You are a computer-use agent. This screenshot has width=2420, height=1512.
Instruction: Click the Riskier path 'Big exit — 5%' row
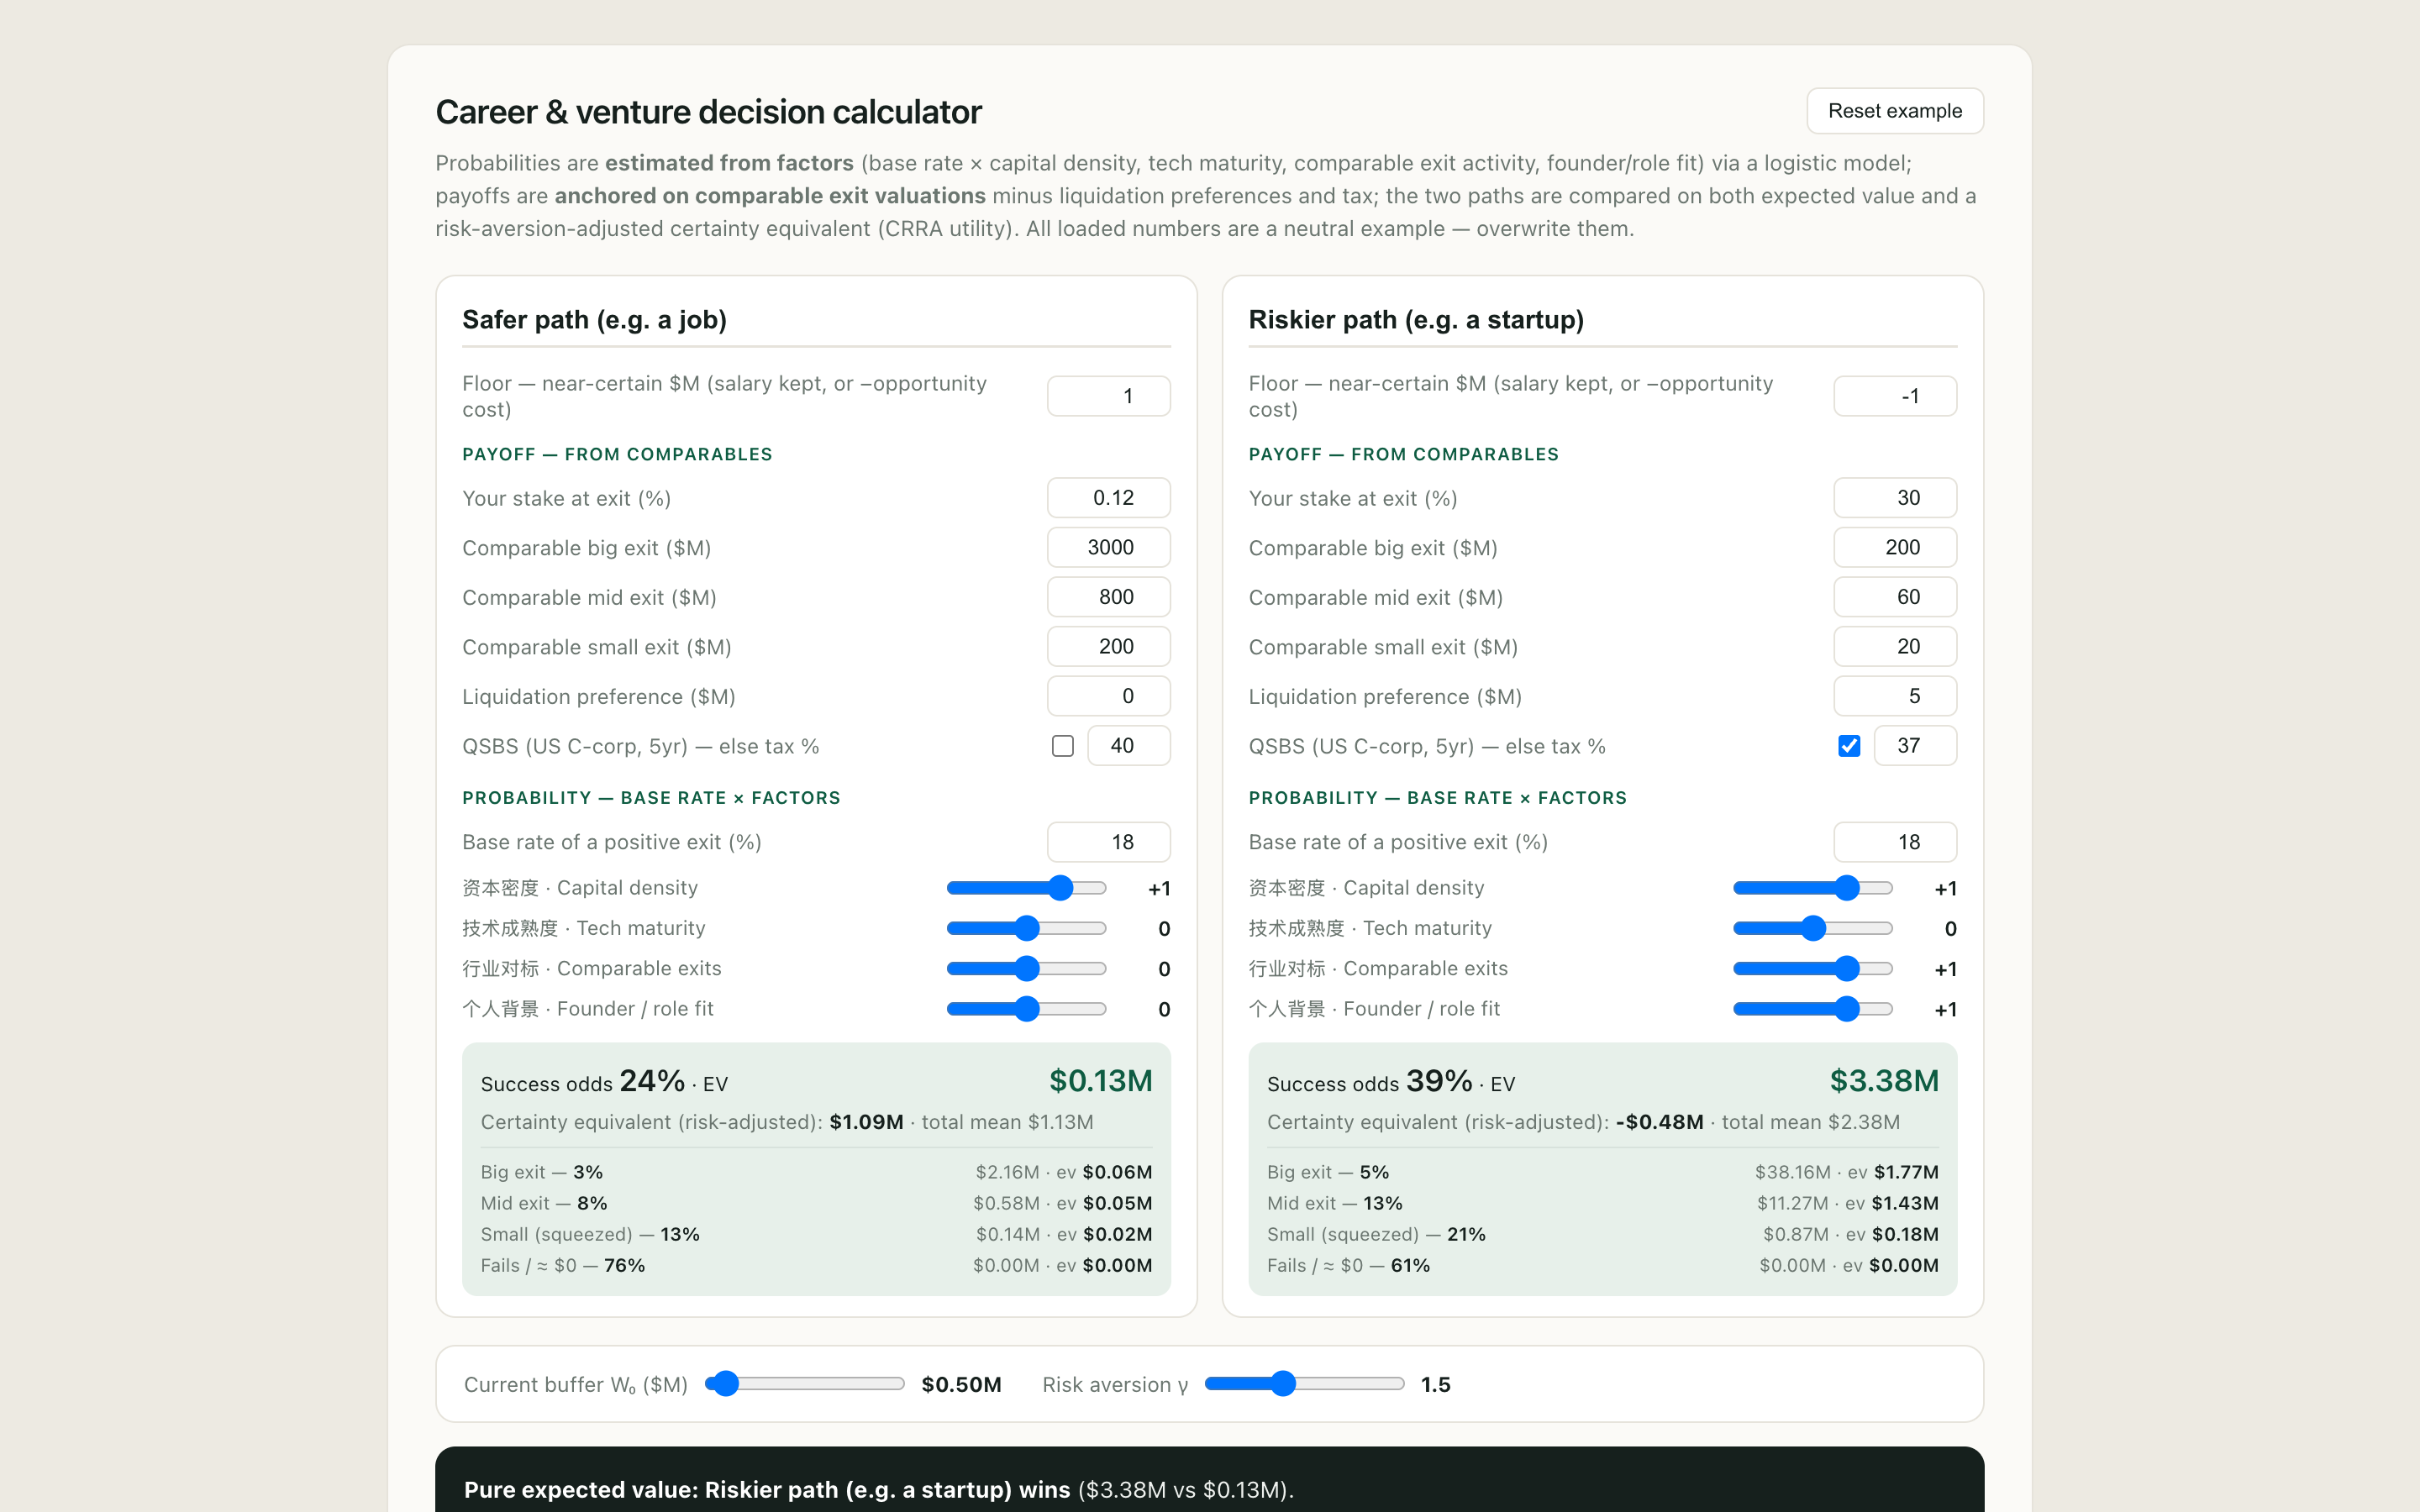point(1602,1172)
